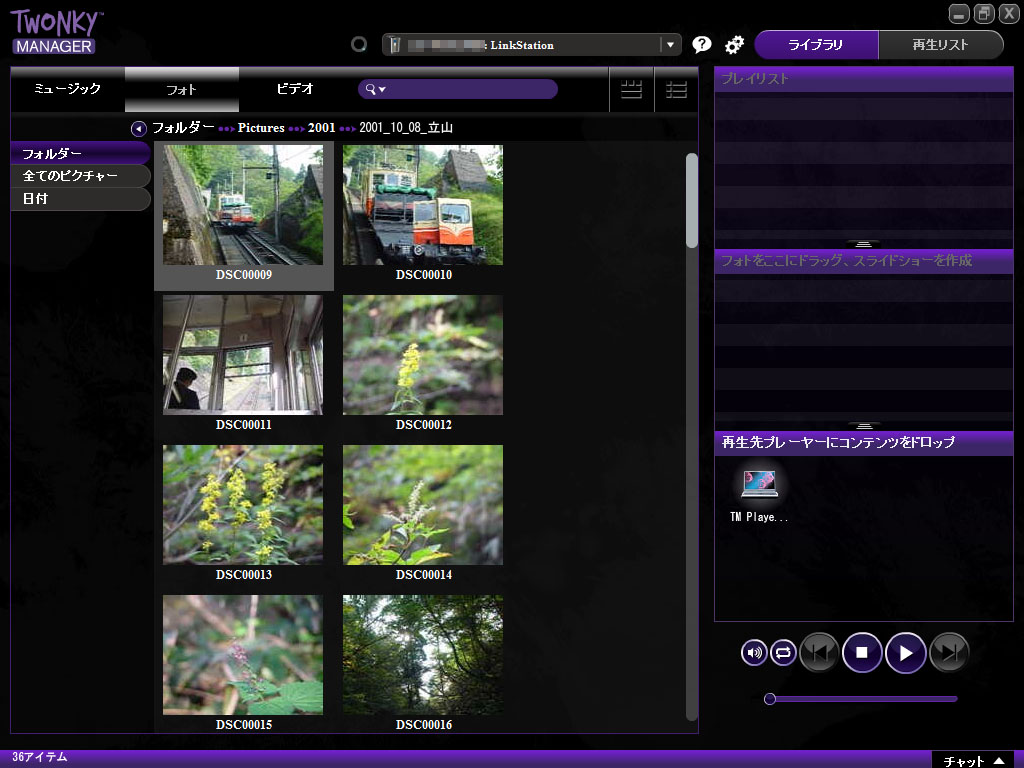Skip to the previous track
Image resolution: width=1024 pixels, height=768 pixels.
pos(819,653)
